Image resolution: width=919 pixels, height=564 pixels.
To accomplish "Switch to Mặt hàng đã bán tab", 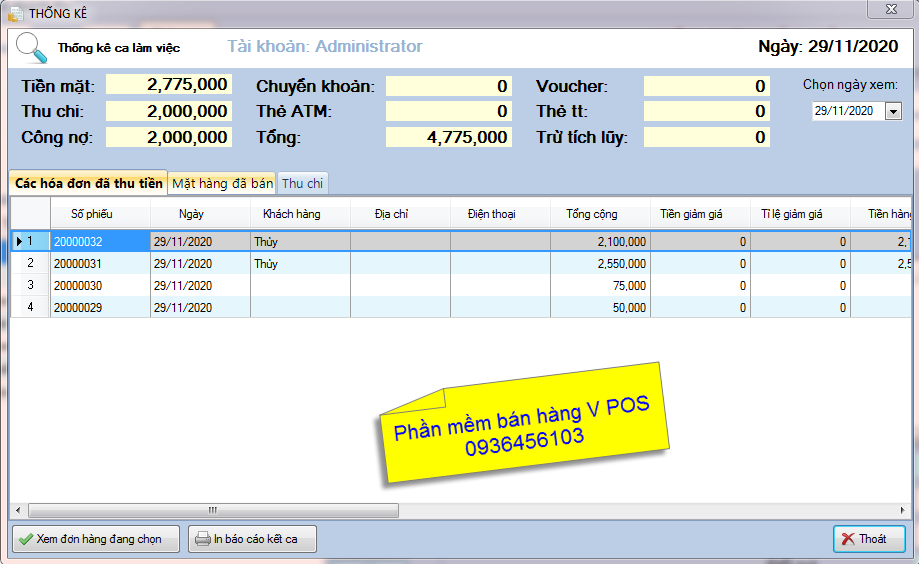I will click(222, 184).
